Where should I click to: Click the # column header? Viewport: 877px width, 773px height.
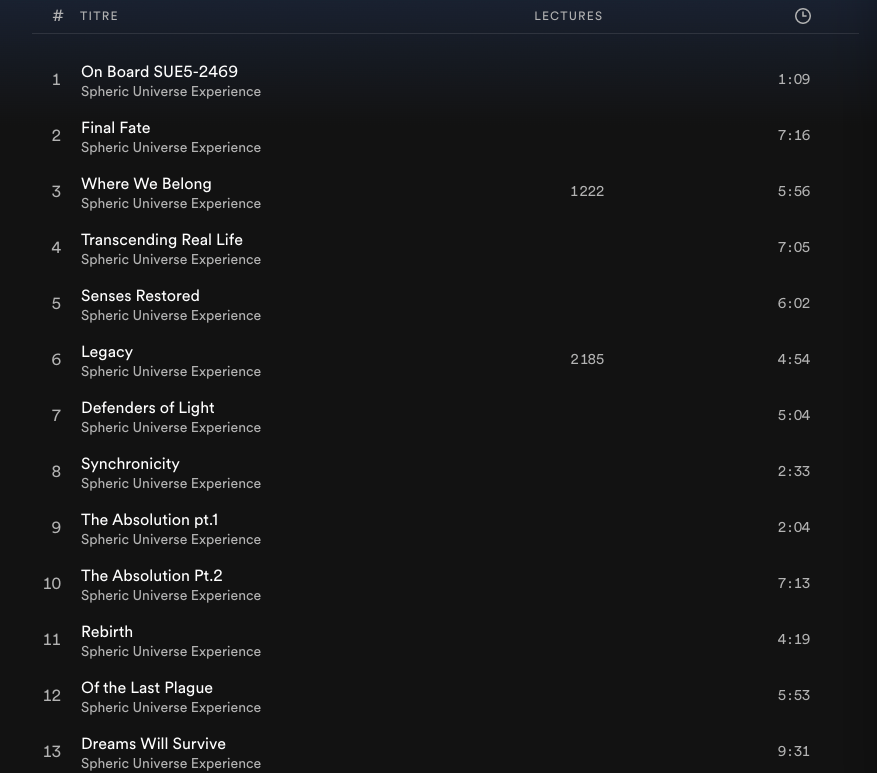pos(58,16)
